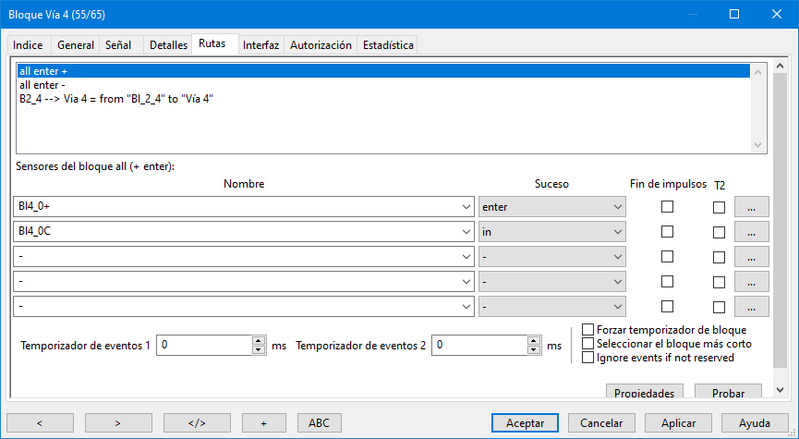
Task: Open the fourth sensor name dropdown
Action: pos(466,282)
